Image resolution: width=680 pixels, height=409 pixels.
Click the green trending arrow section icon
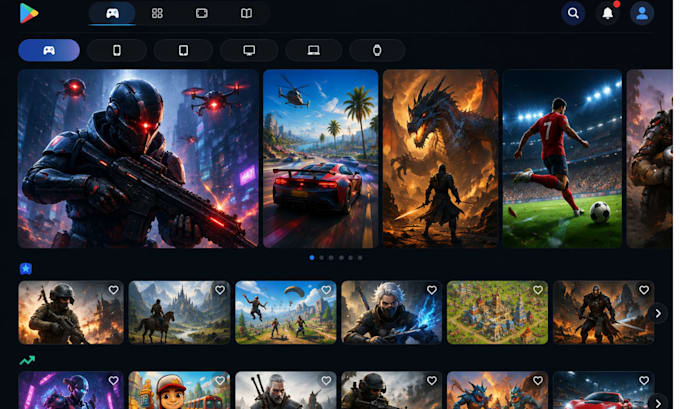click(x=27, y=360)
